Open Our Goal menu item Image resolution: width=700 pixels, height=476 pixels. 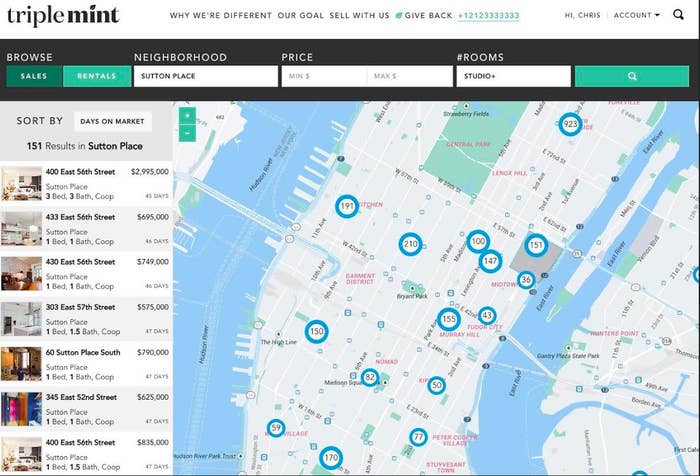click(300, 16)
